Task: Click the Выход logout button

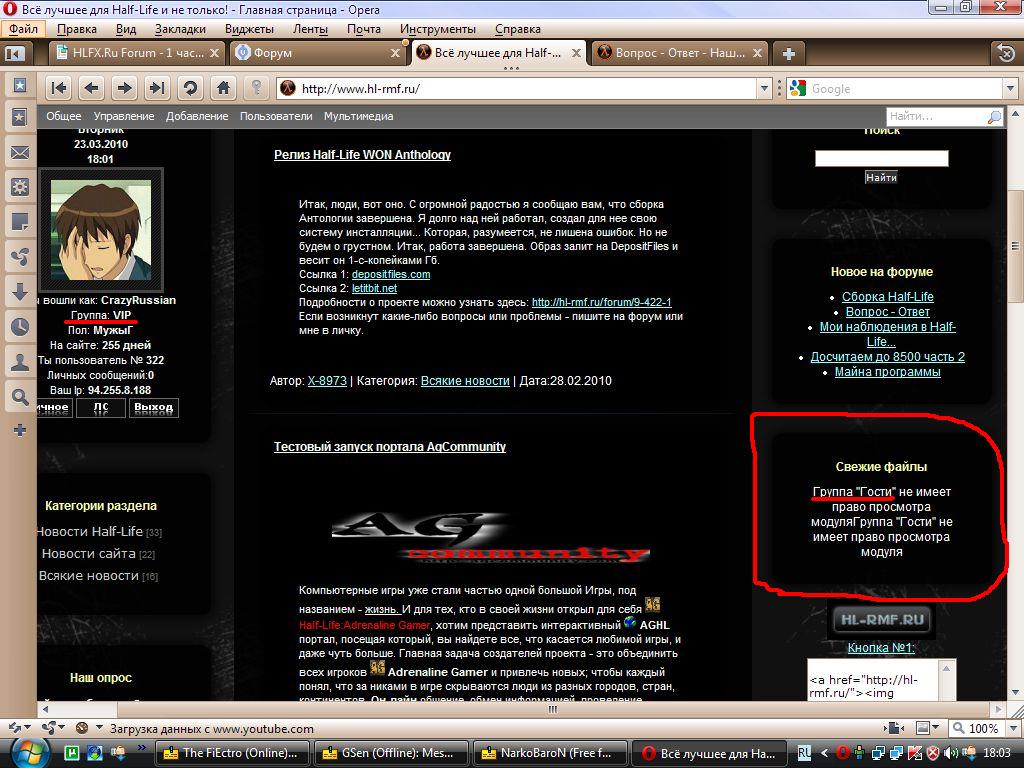Action: (x=153, y=408)
